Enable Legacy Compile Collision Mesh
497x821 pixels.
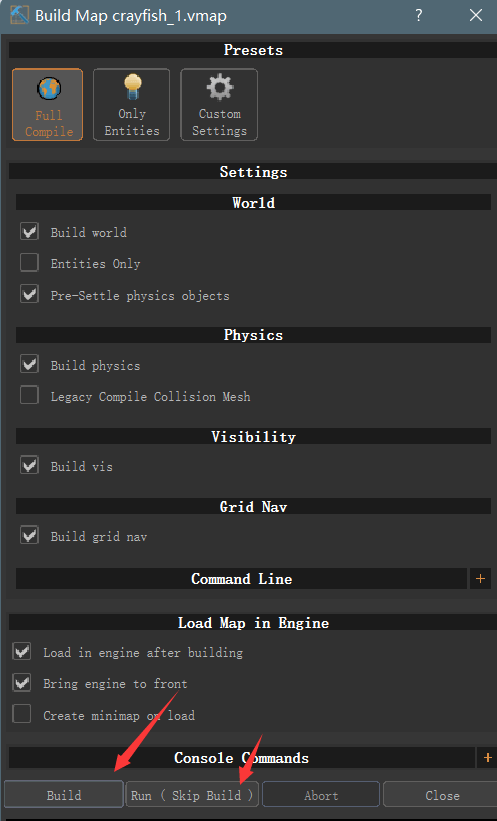[29, 396]
